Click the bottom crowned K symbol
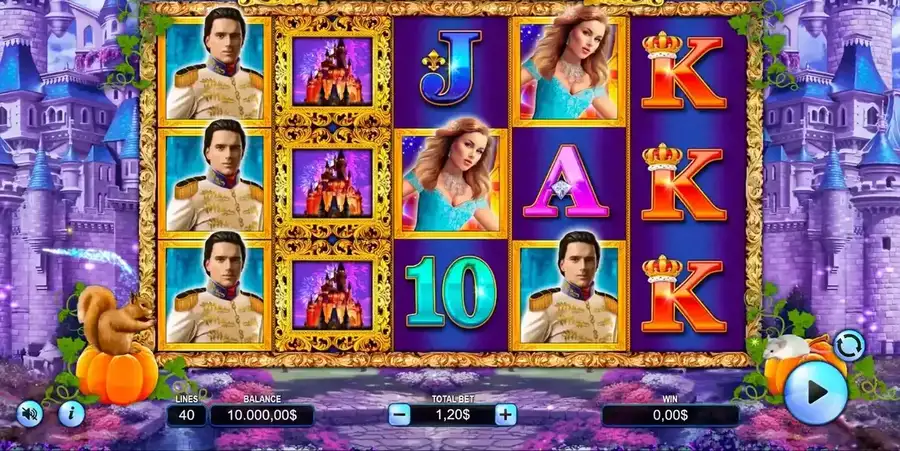Viewport: 900px width, 451px height. [683, 294]
